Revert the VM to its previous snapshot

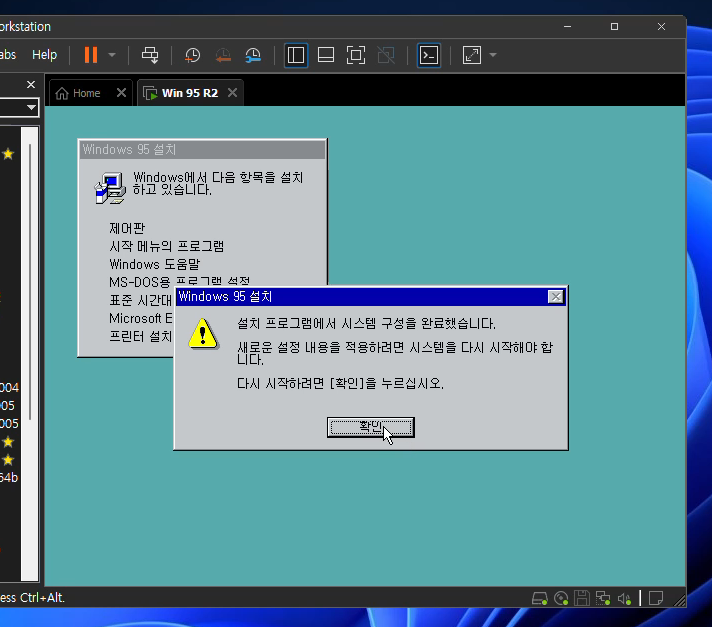223,55
